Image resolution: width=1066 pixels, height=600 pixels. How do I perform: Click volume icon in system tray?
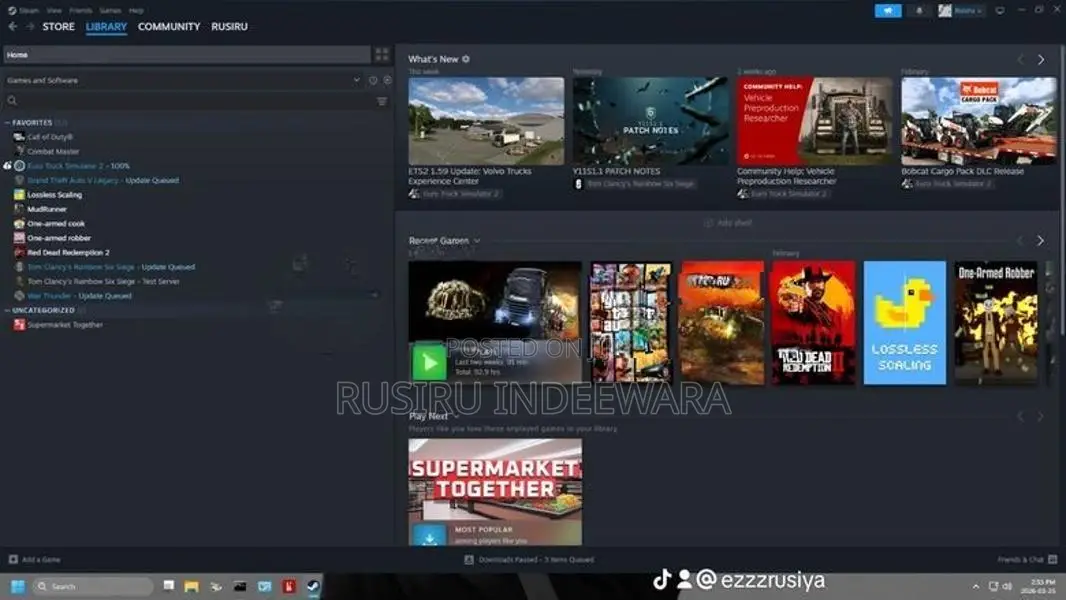(x=1008, y=586)
